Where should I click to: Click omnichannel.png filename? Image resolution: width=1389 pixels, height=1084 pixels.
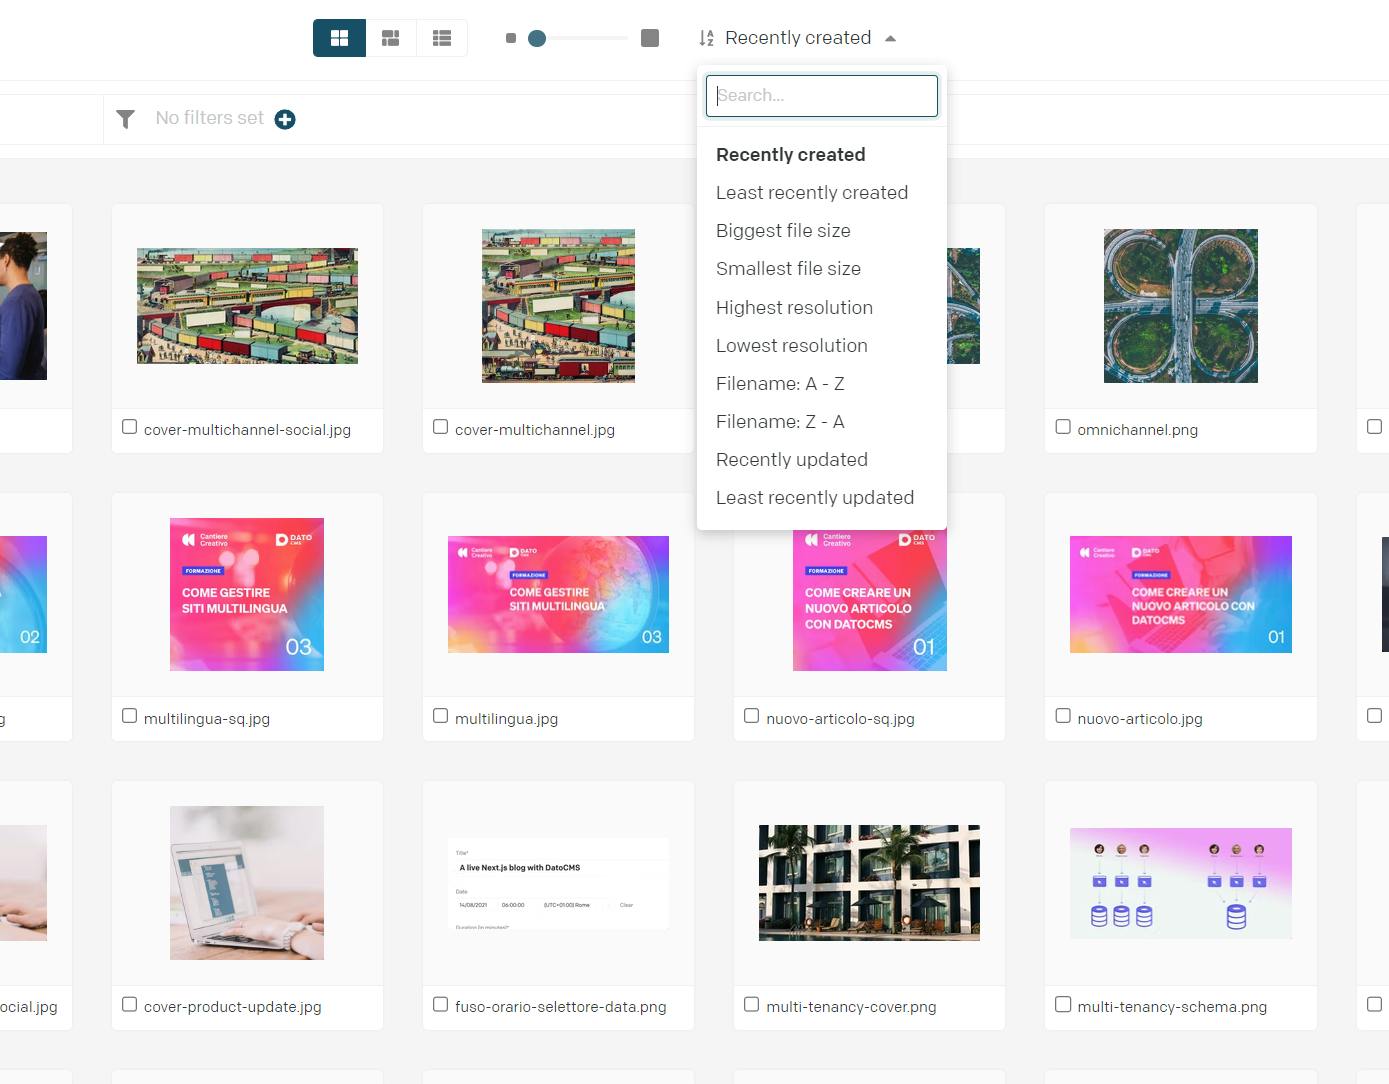(1137, 430)
